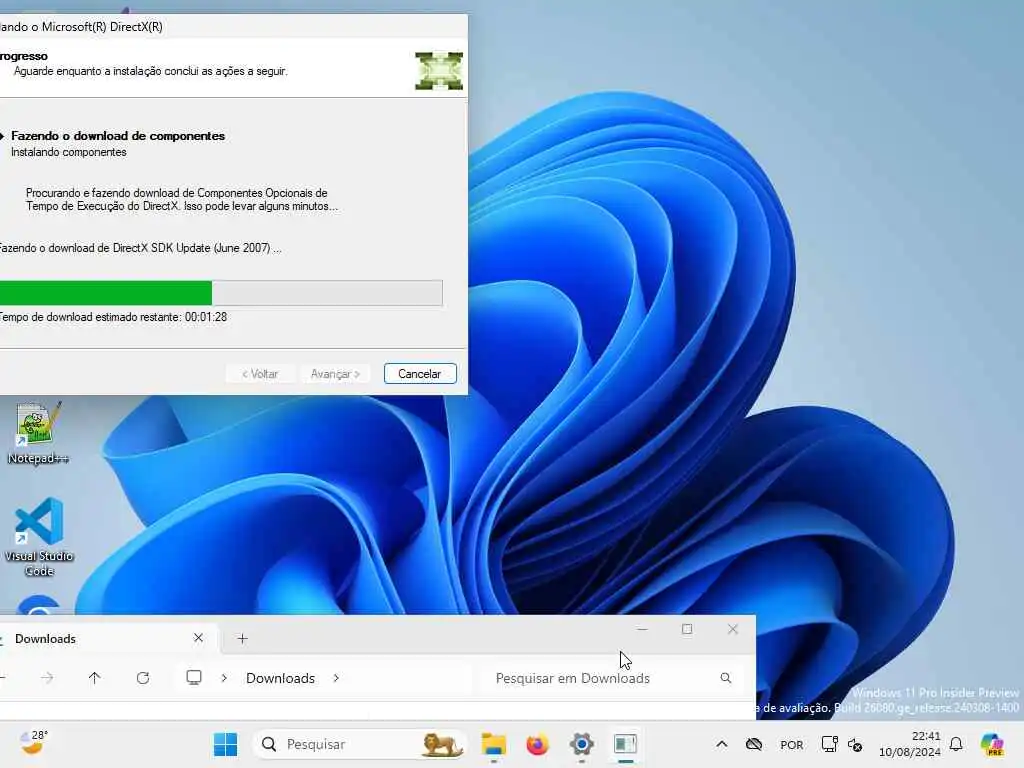Expand the chevron after the PC icon
This screenshot has width=1024, height=768.
point(224,678)
